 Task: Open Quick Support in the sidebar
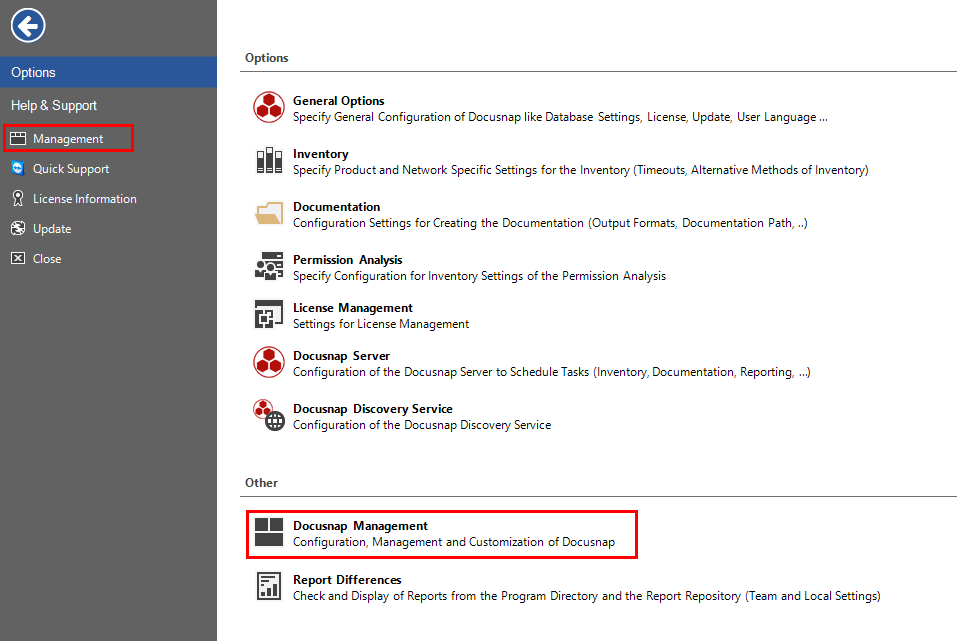tap(71, 168)
